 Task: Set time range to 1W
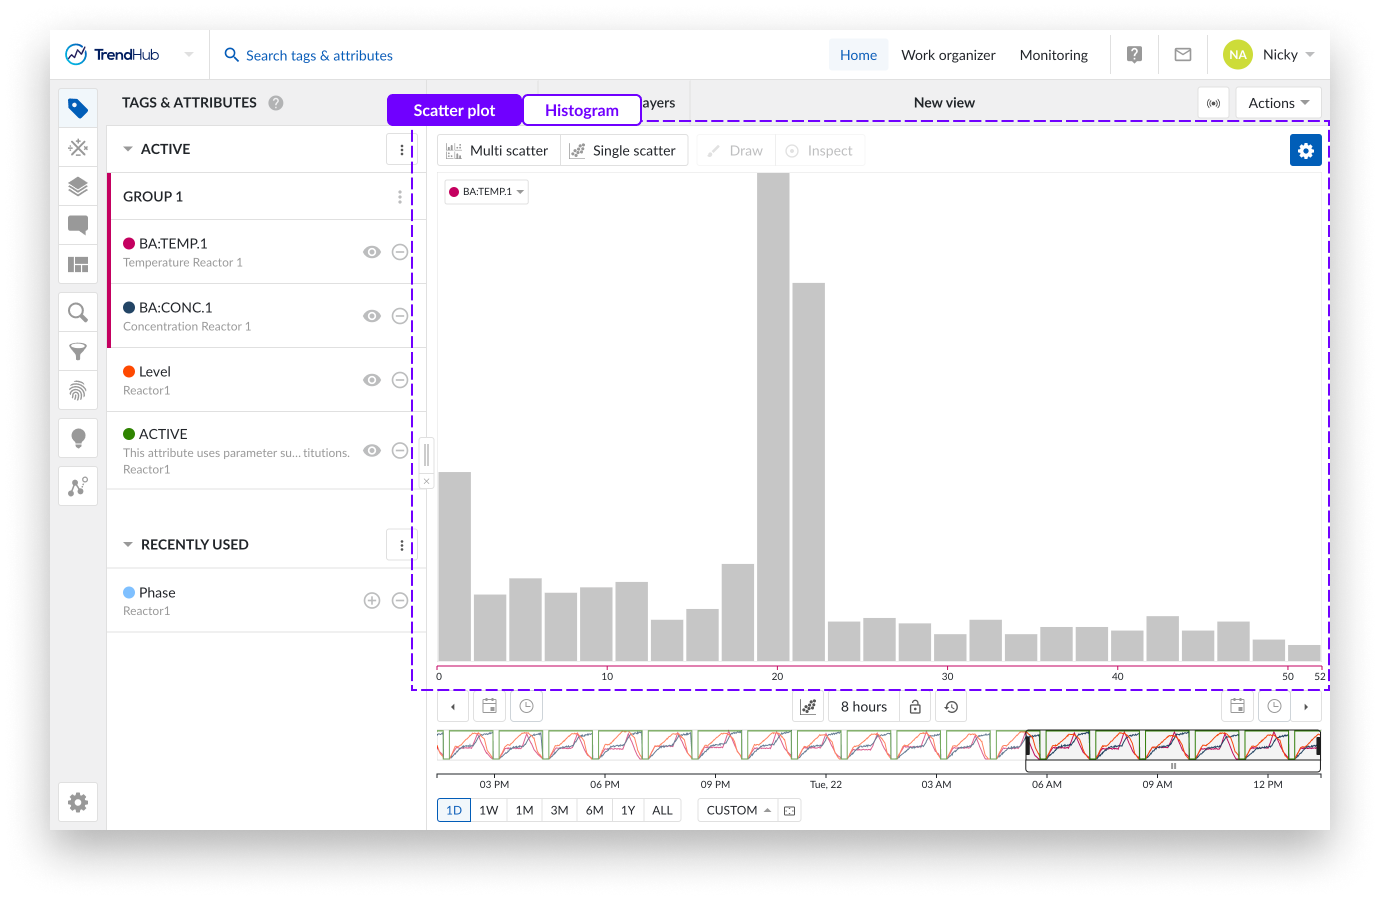click(x=488, y=810)
